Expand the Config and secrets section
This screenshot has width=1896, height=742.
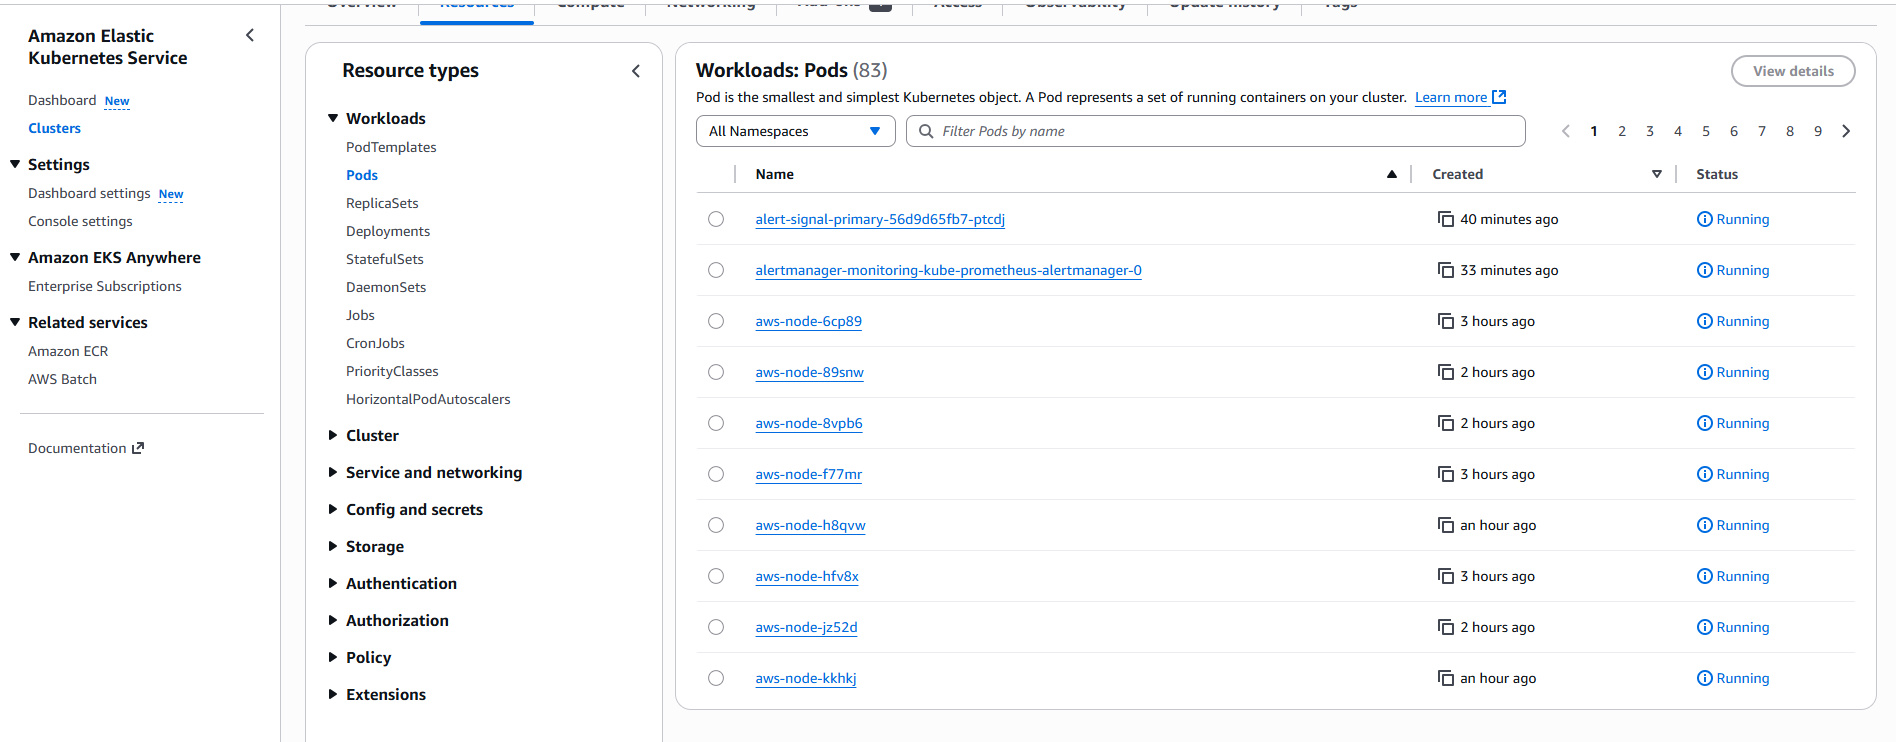tap(414, 509)
